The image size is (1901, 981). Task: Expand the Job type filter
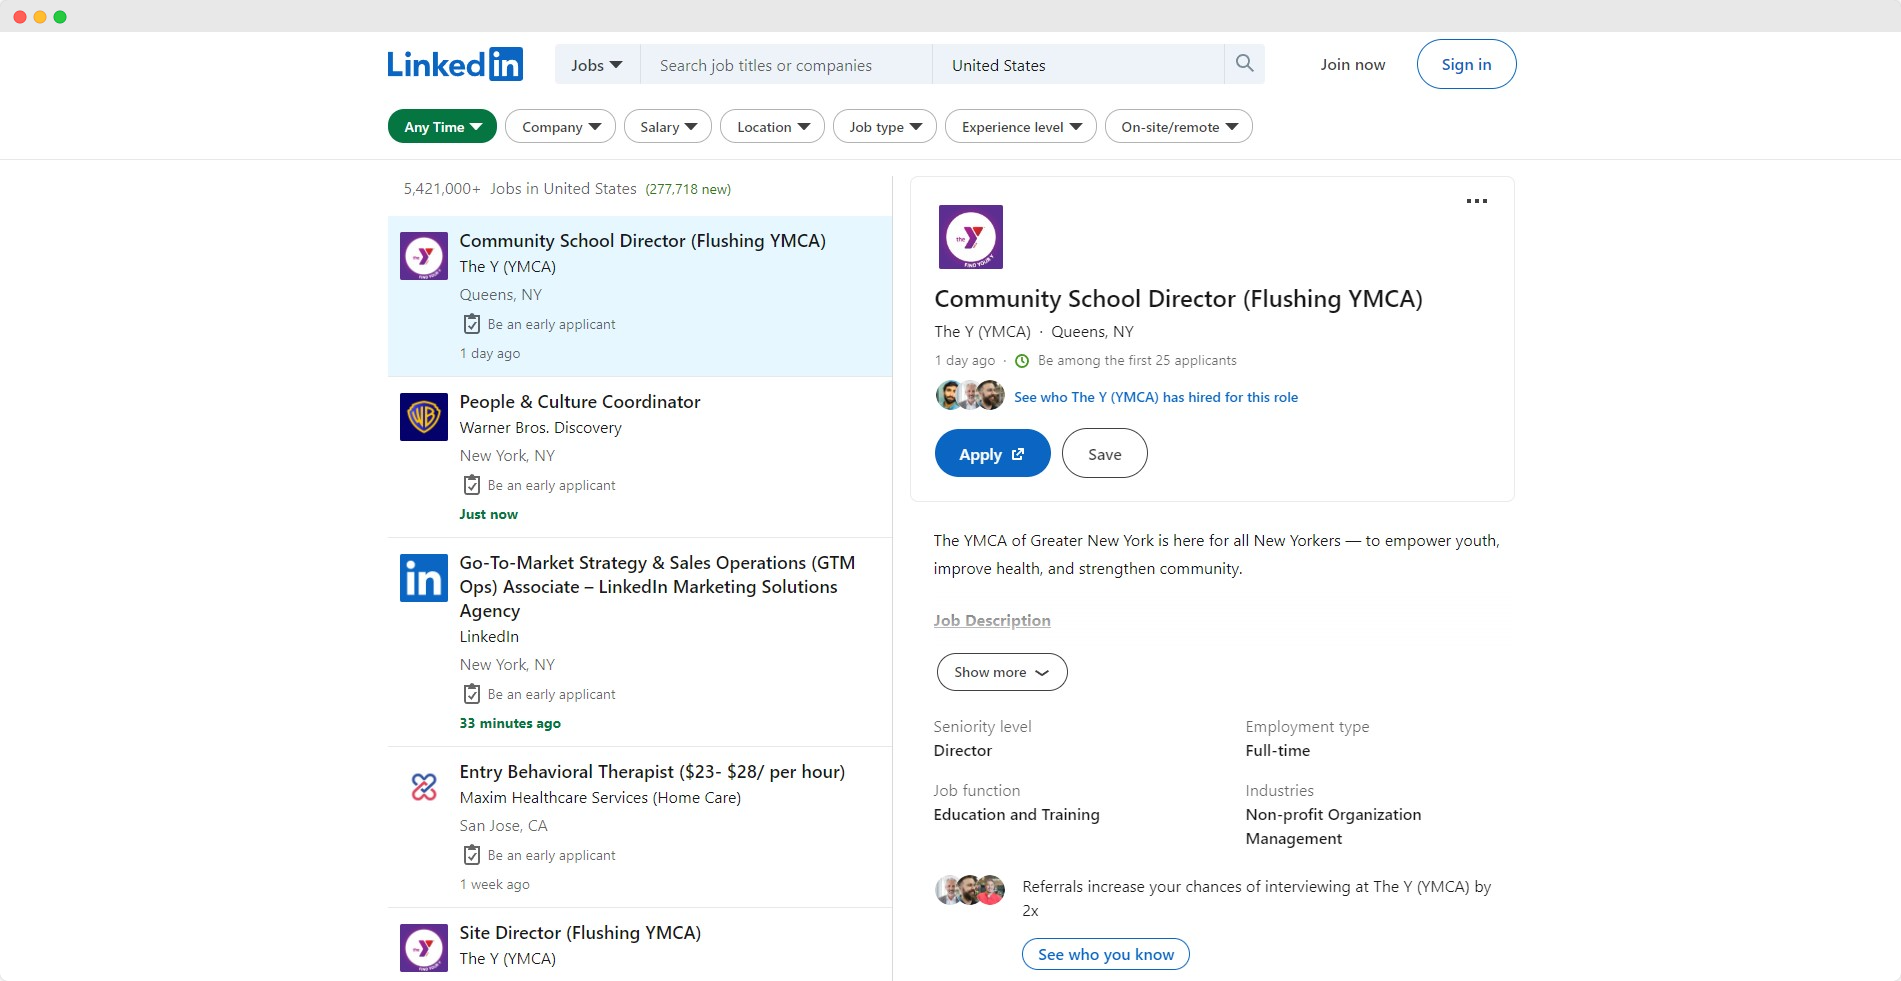[x=885, y=126]
